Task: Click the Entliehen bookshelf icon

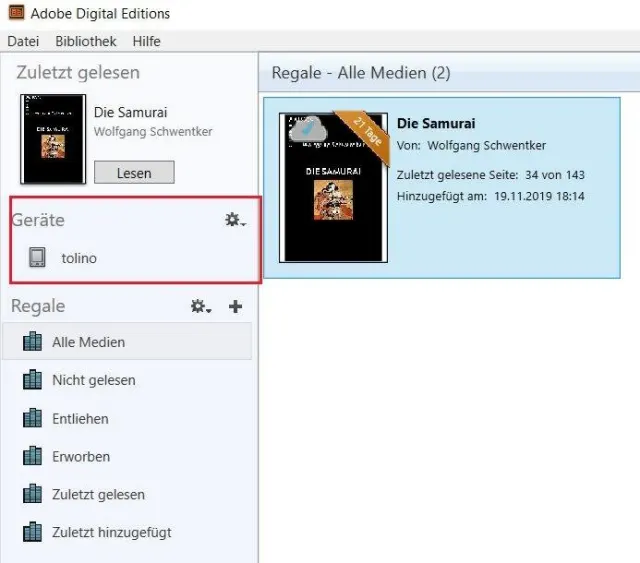Action: pyautogui.click(x=32, y=418)
